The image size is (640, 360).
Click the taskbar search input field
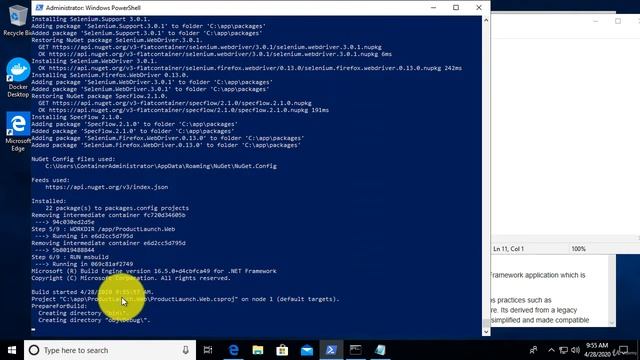point(110,350)
